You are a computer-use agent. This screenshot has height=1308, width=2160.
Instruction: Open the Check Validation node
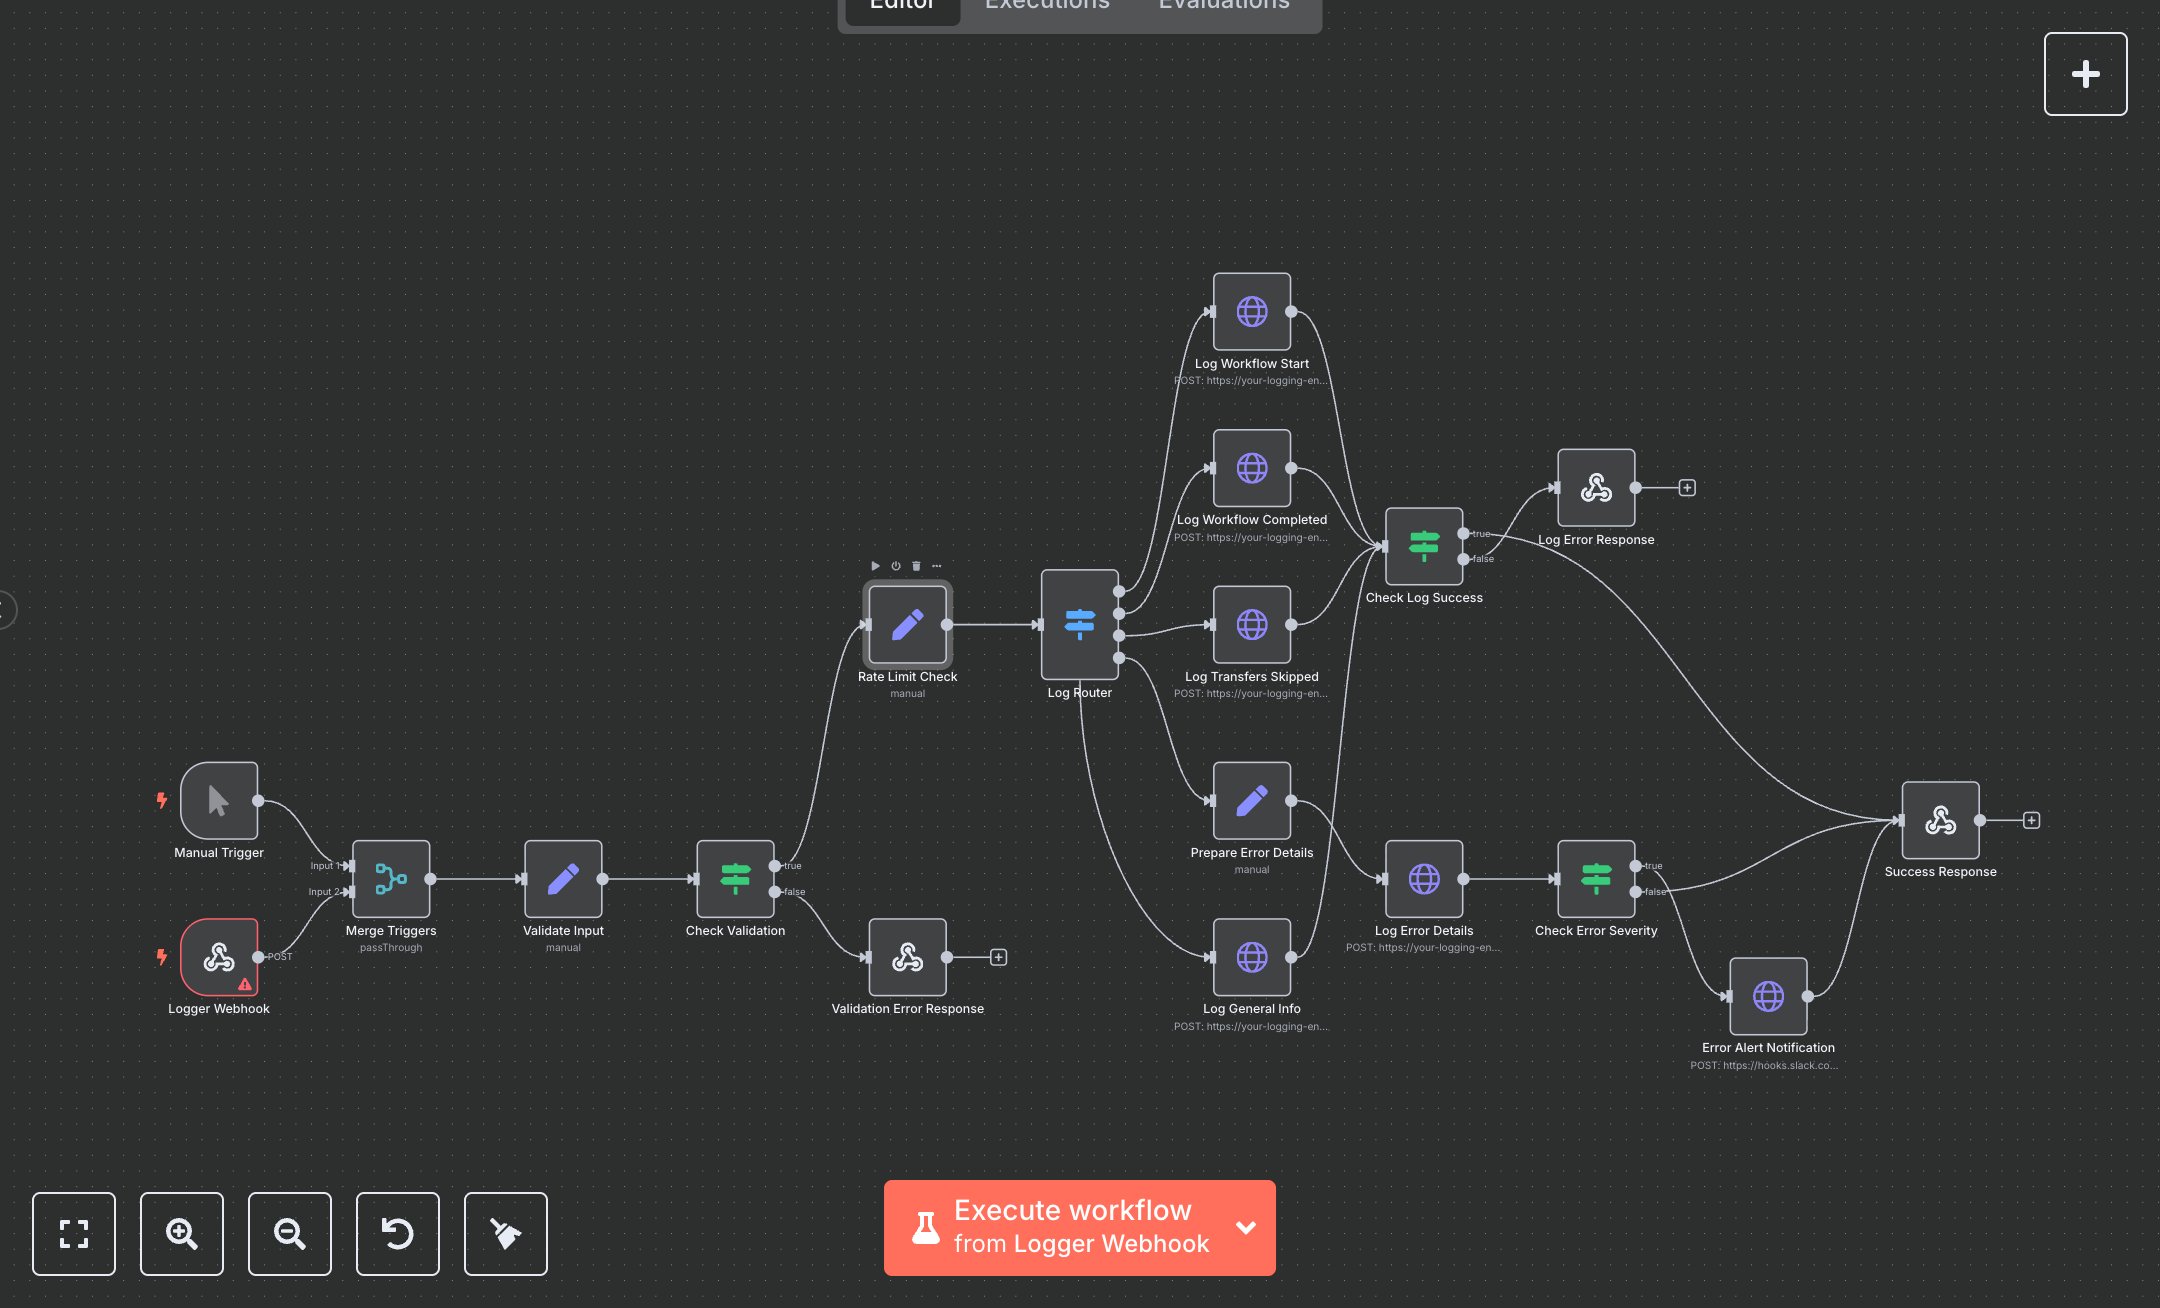[735, 879]
